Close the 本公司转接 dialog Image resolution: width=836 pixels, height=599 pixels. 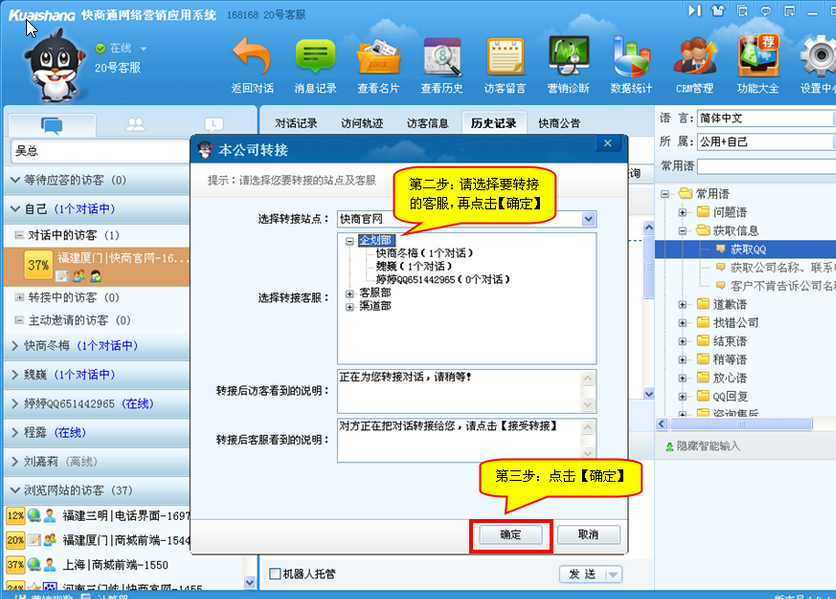point(608,143)
